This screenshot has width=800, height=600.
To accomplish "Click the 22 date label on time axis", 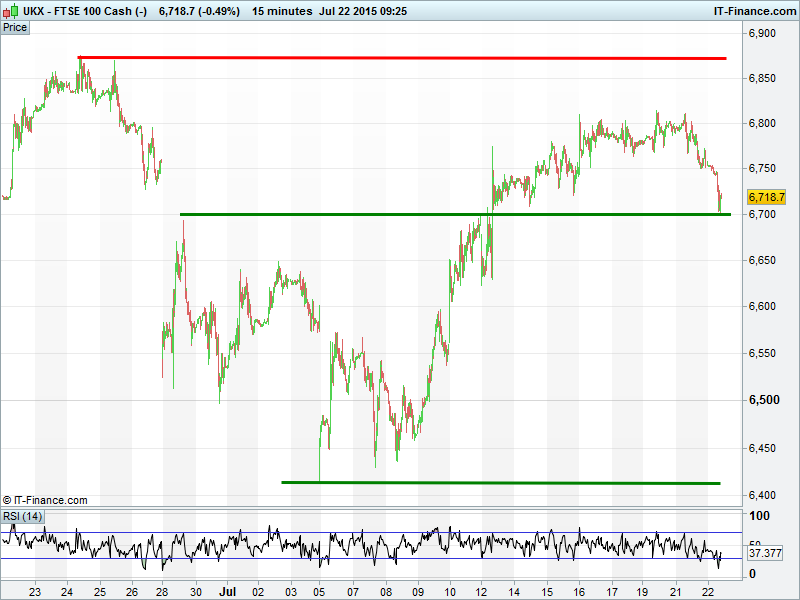I will [707, 591].
